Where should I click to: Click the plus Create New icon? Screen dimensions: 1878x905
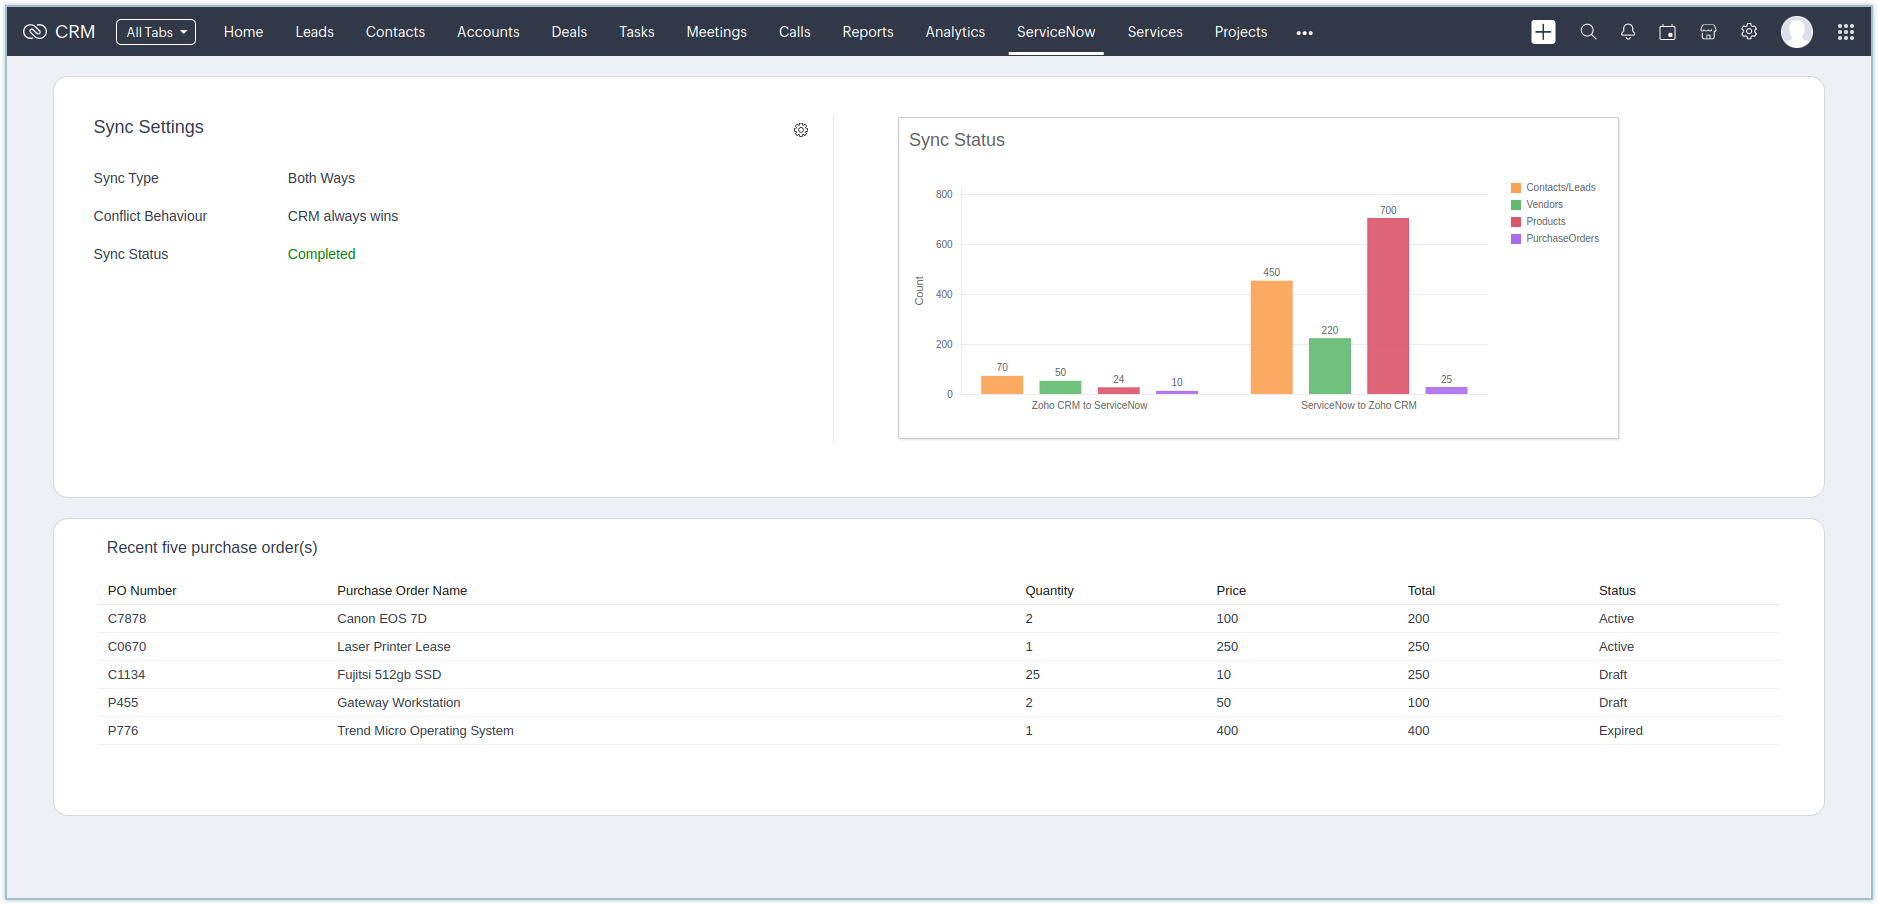point(1543,32)
